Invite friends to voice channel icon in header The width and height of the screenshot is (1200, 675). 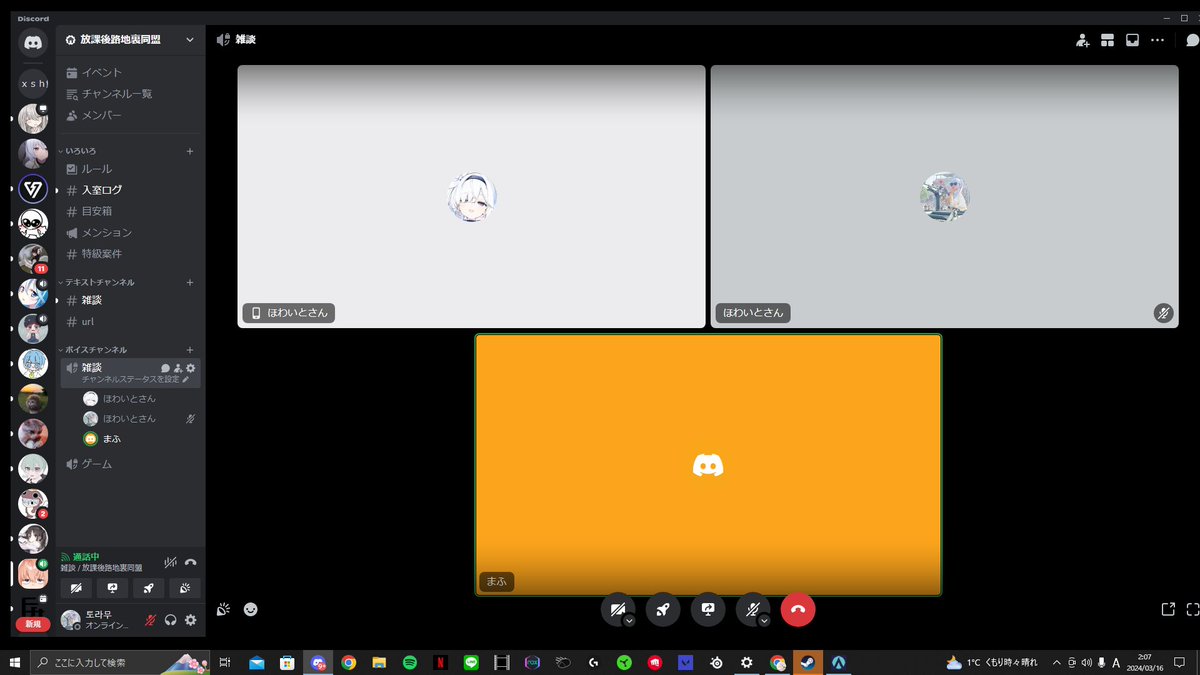point(1082,40)
